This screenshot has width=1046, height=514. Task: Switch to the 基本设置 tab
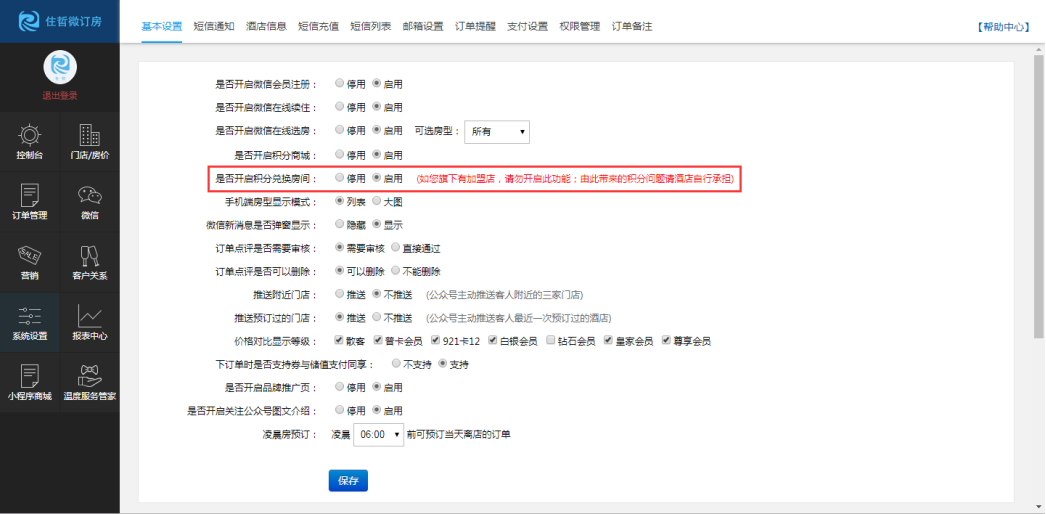pos(161,27)
